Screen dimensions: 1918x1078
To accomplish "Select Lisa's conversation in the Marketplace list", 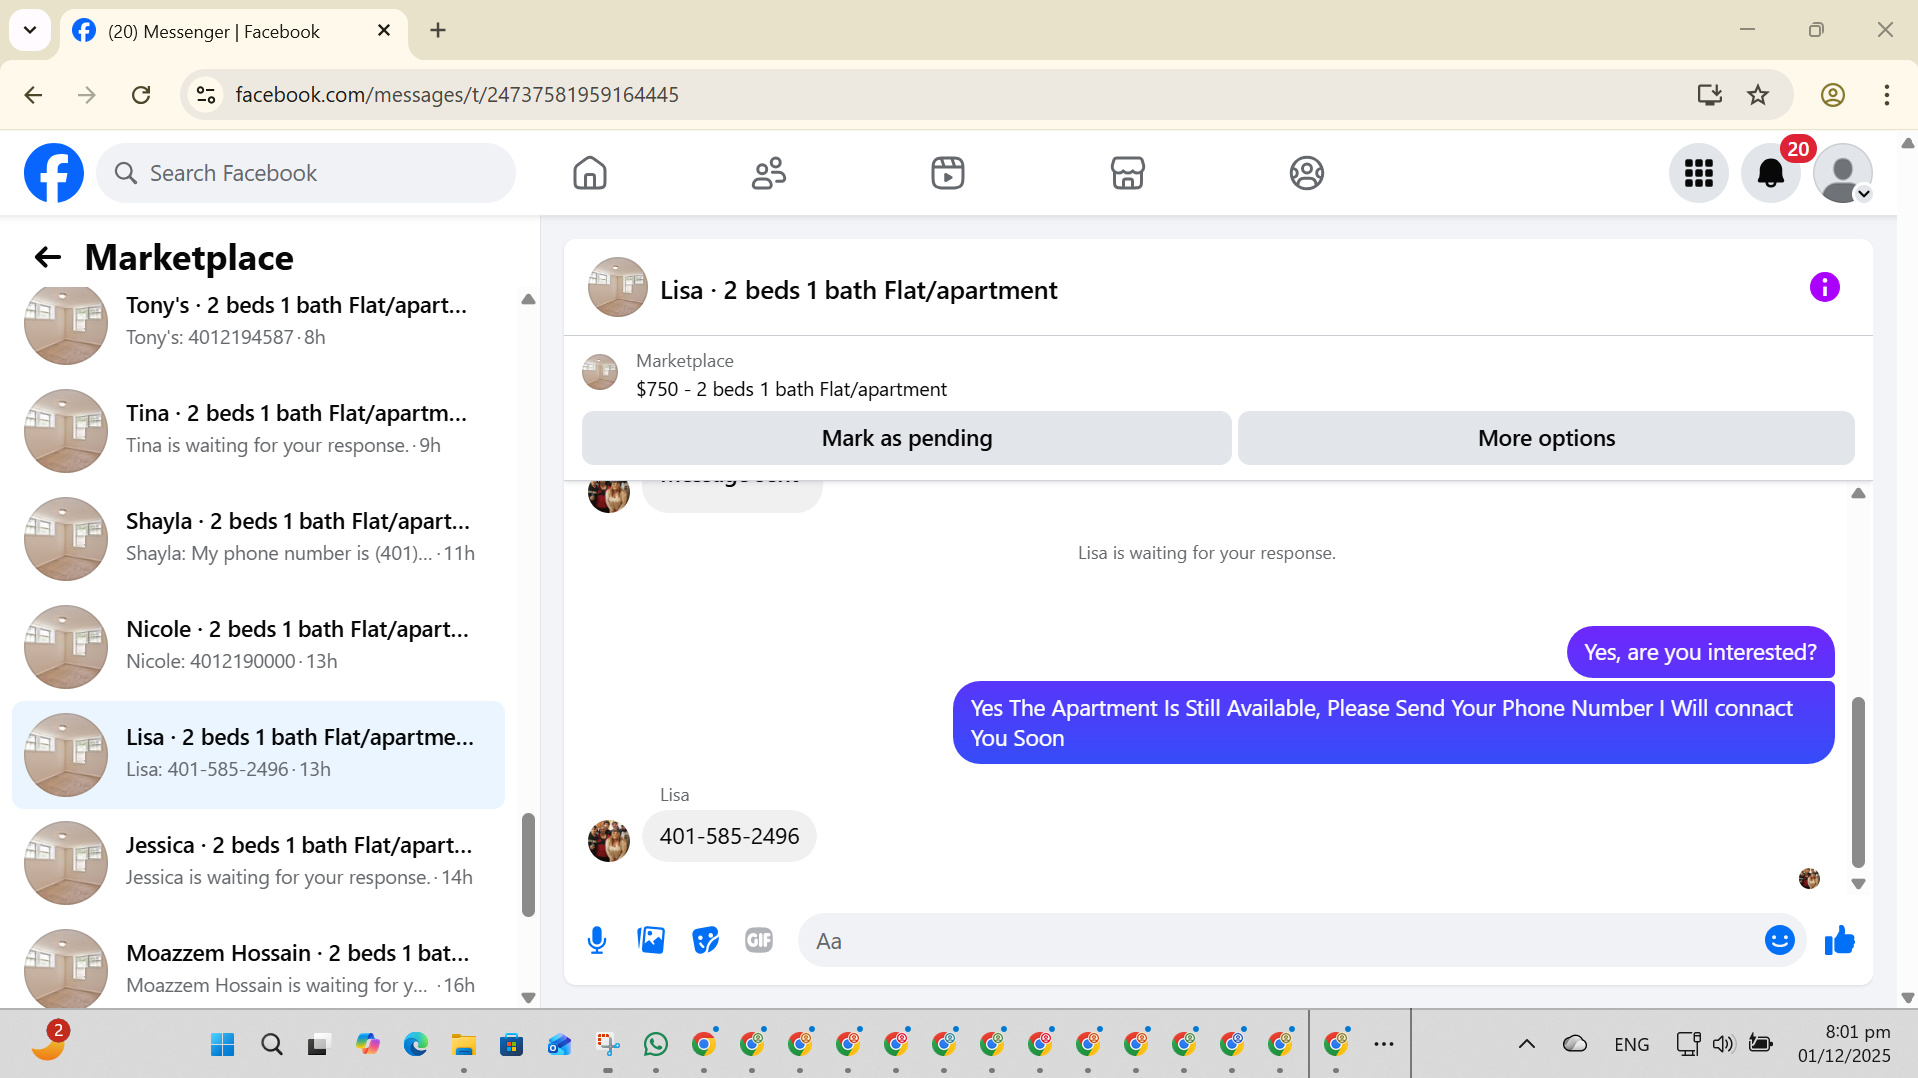I will click(258, 754).
